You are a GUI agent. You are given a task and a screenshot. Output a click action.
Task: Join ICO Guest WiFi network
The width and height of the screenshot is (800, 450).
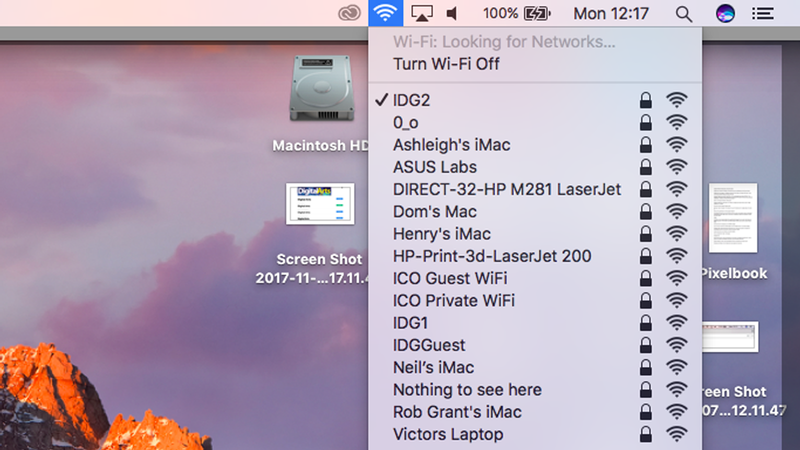[x=535, y=278]
